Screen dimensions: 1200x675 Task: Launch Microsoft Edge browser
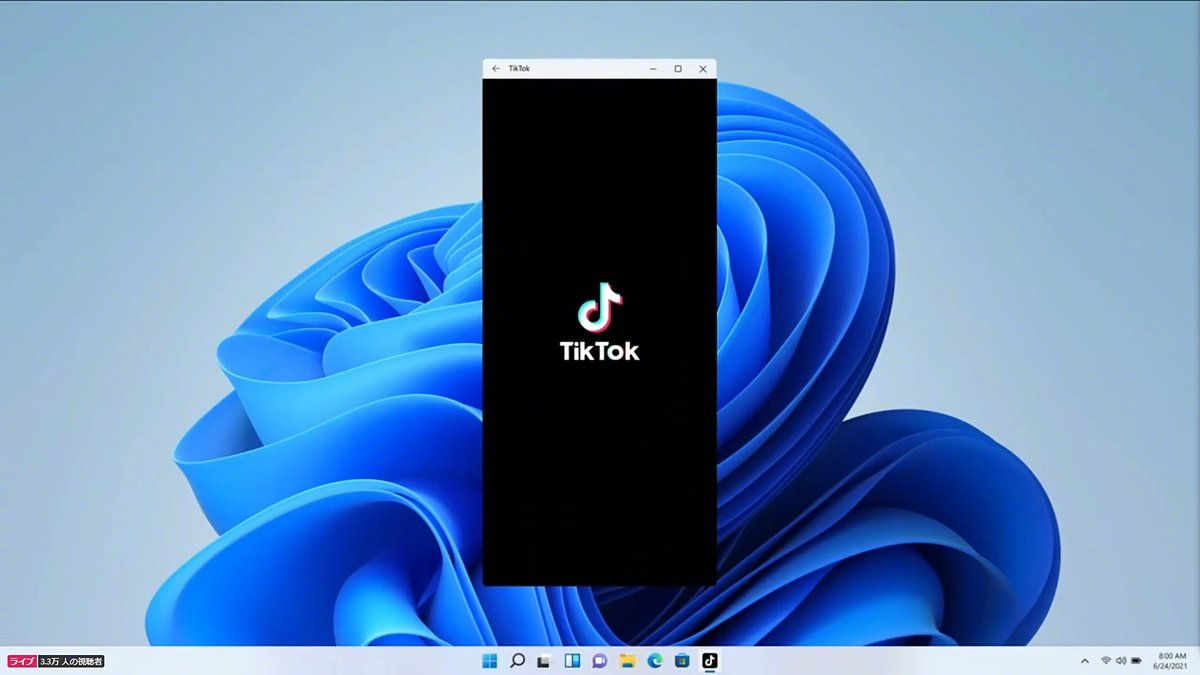[x=655, y=660]
